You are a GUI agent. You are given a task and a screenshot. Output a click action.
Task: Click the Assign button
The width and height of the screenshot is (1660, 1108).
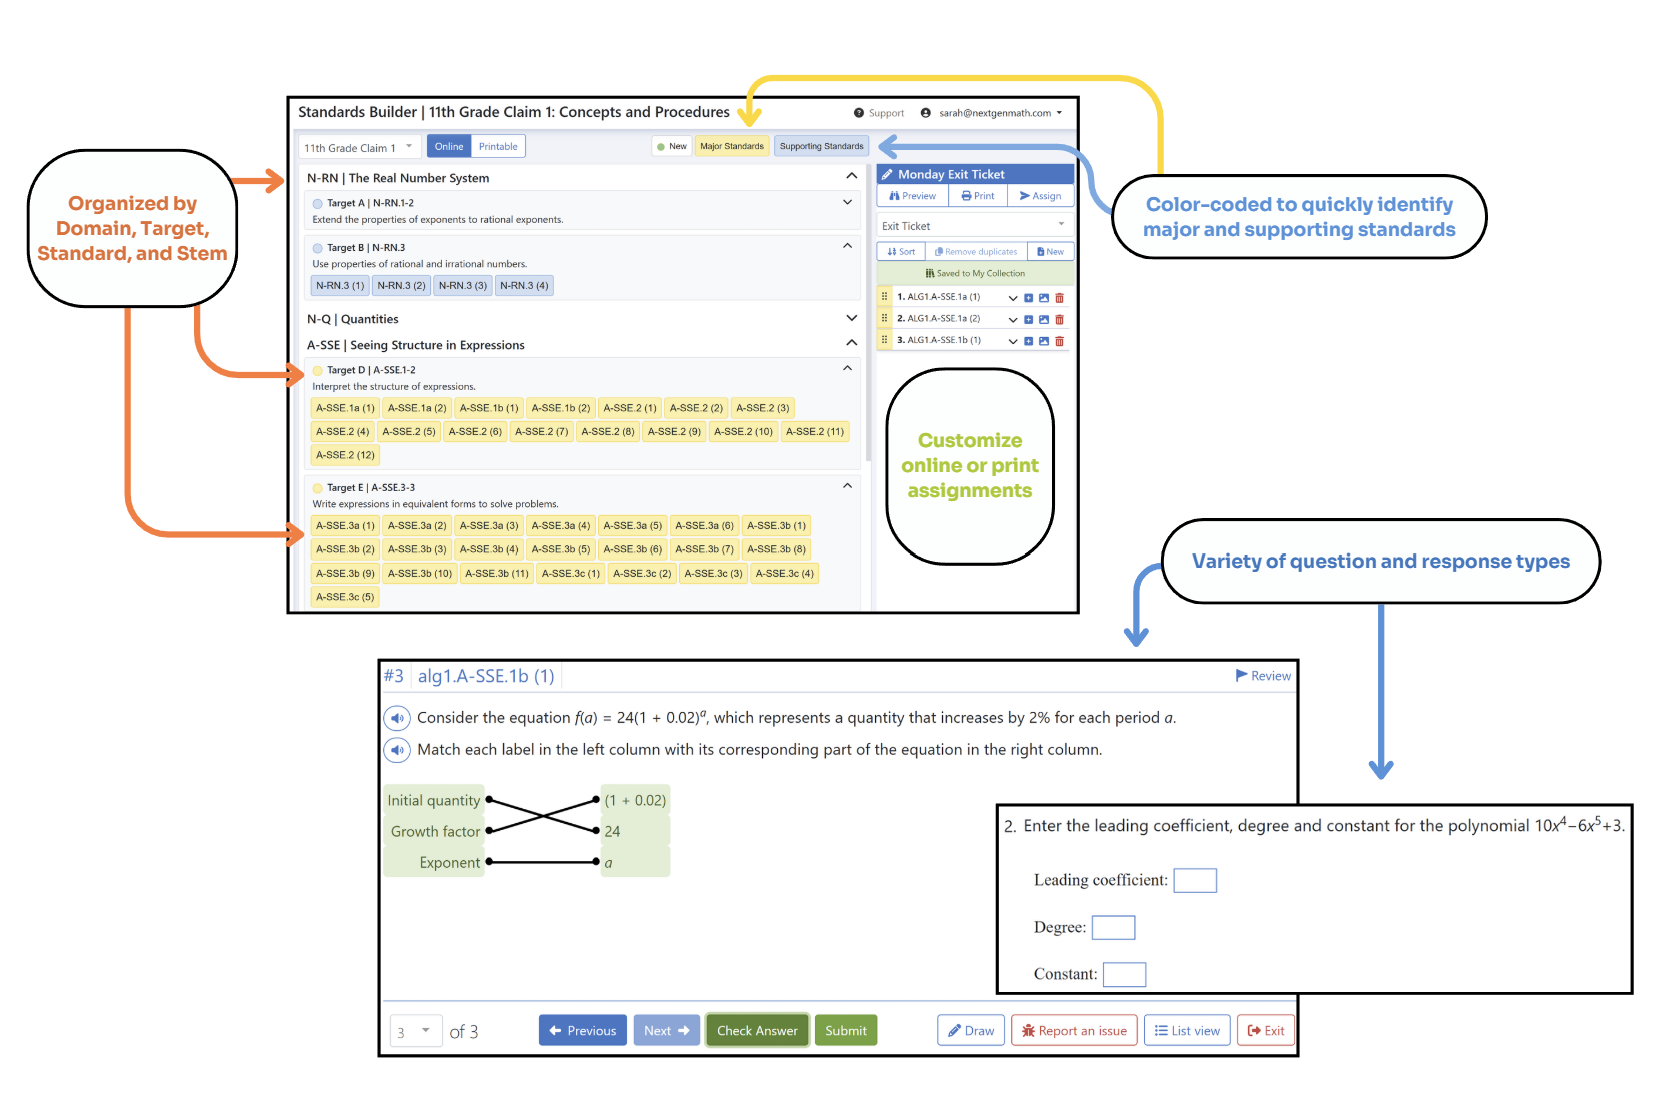point(1040,196)
